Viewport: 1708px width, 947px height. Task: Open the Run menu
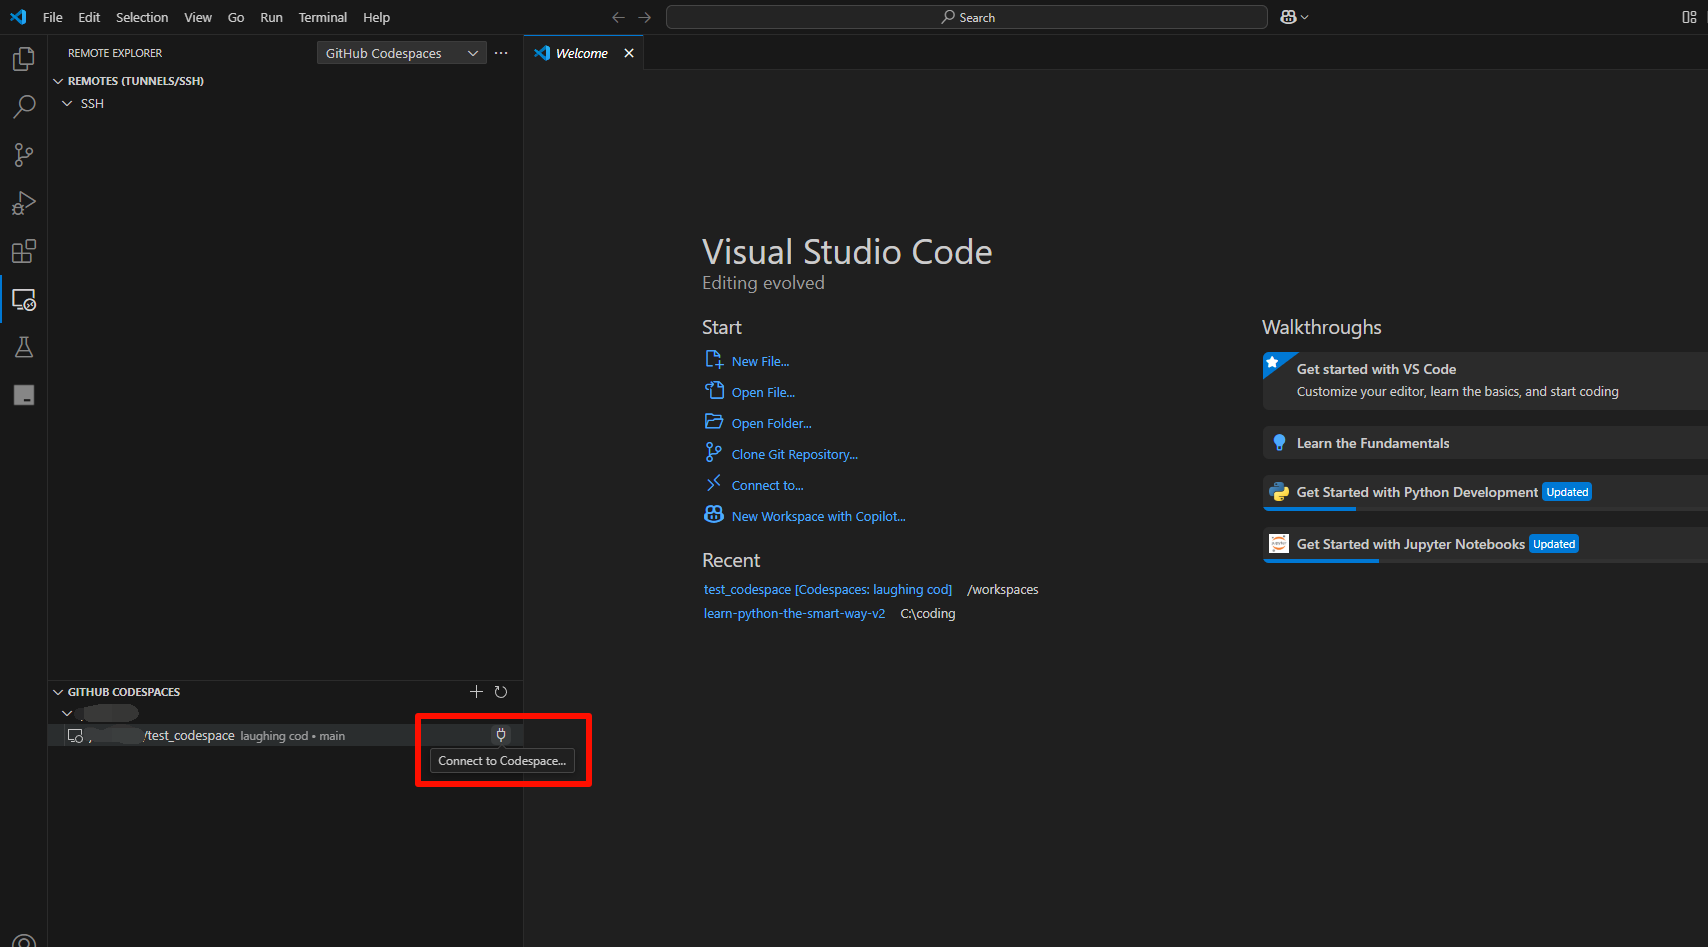(x=271, y=17)
